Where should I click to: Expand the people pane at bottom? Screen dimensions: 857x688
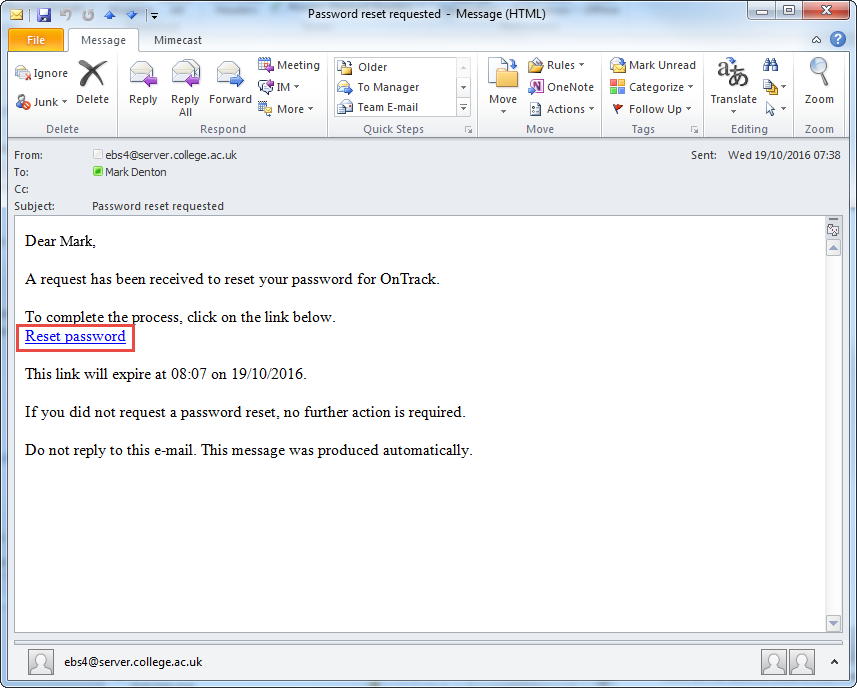[835, 662]
